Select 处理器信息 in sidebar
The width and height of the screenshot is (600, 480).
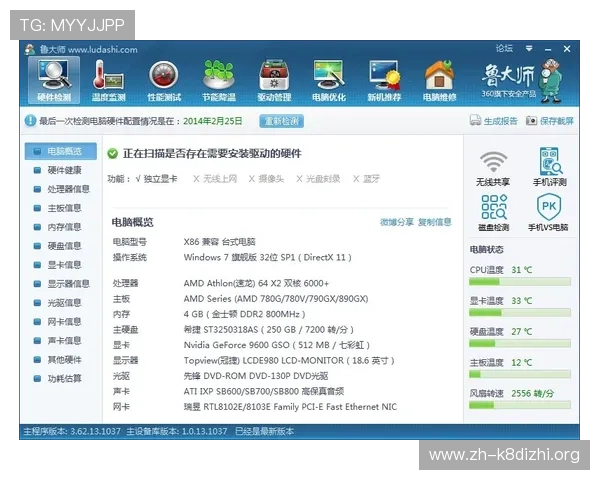pyautogui.click(x=60, y=189)
